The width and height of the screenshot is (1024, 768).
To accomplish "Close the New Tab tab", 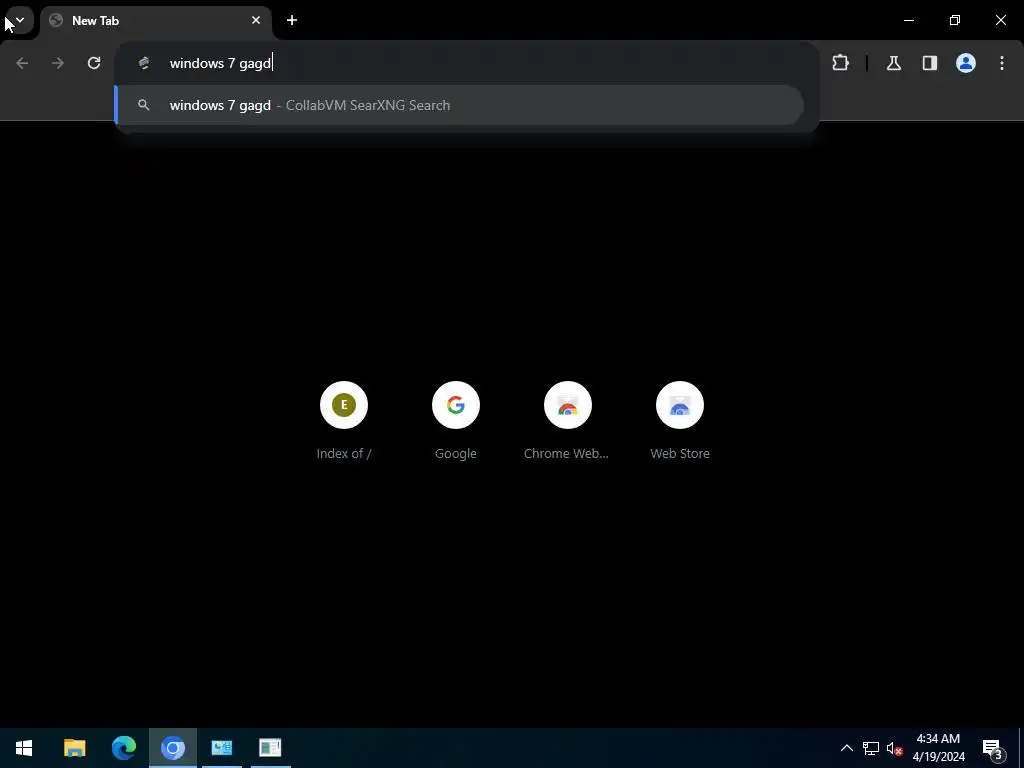I will [256, 20].
